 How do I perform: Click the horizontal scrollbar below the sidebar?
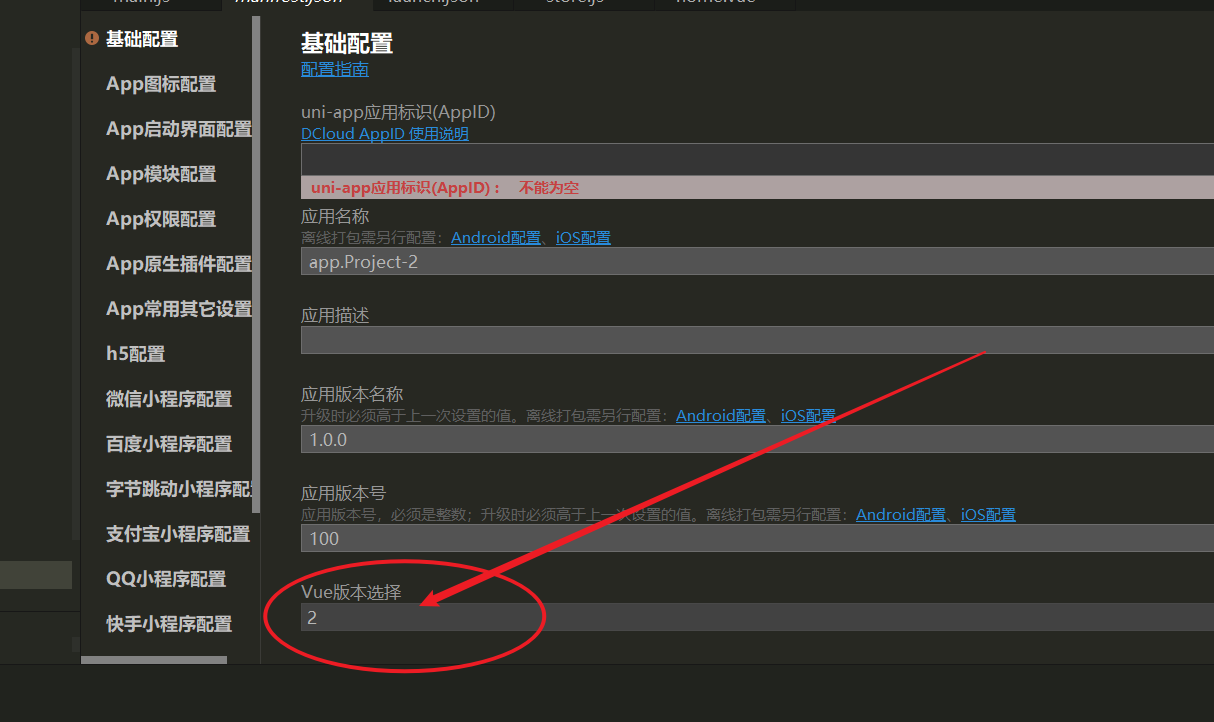pos(154,660)
